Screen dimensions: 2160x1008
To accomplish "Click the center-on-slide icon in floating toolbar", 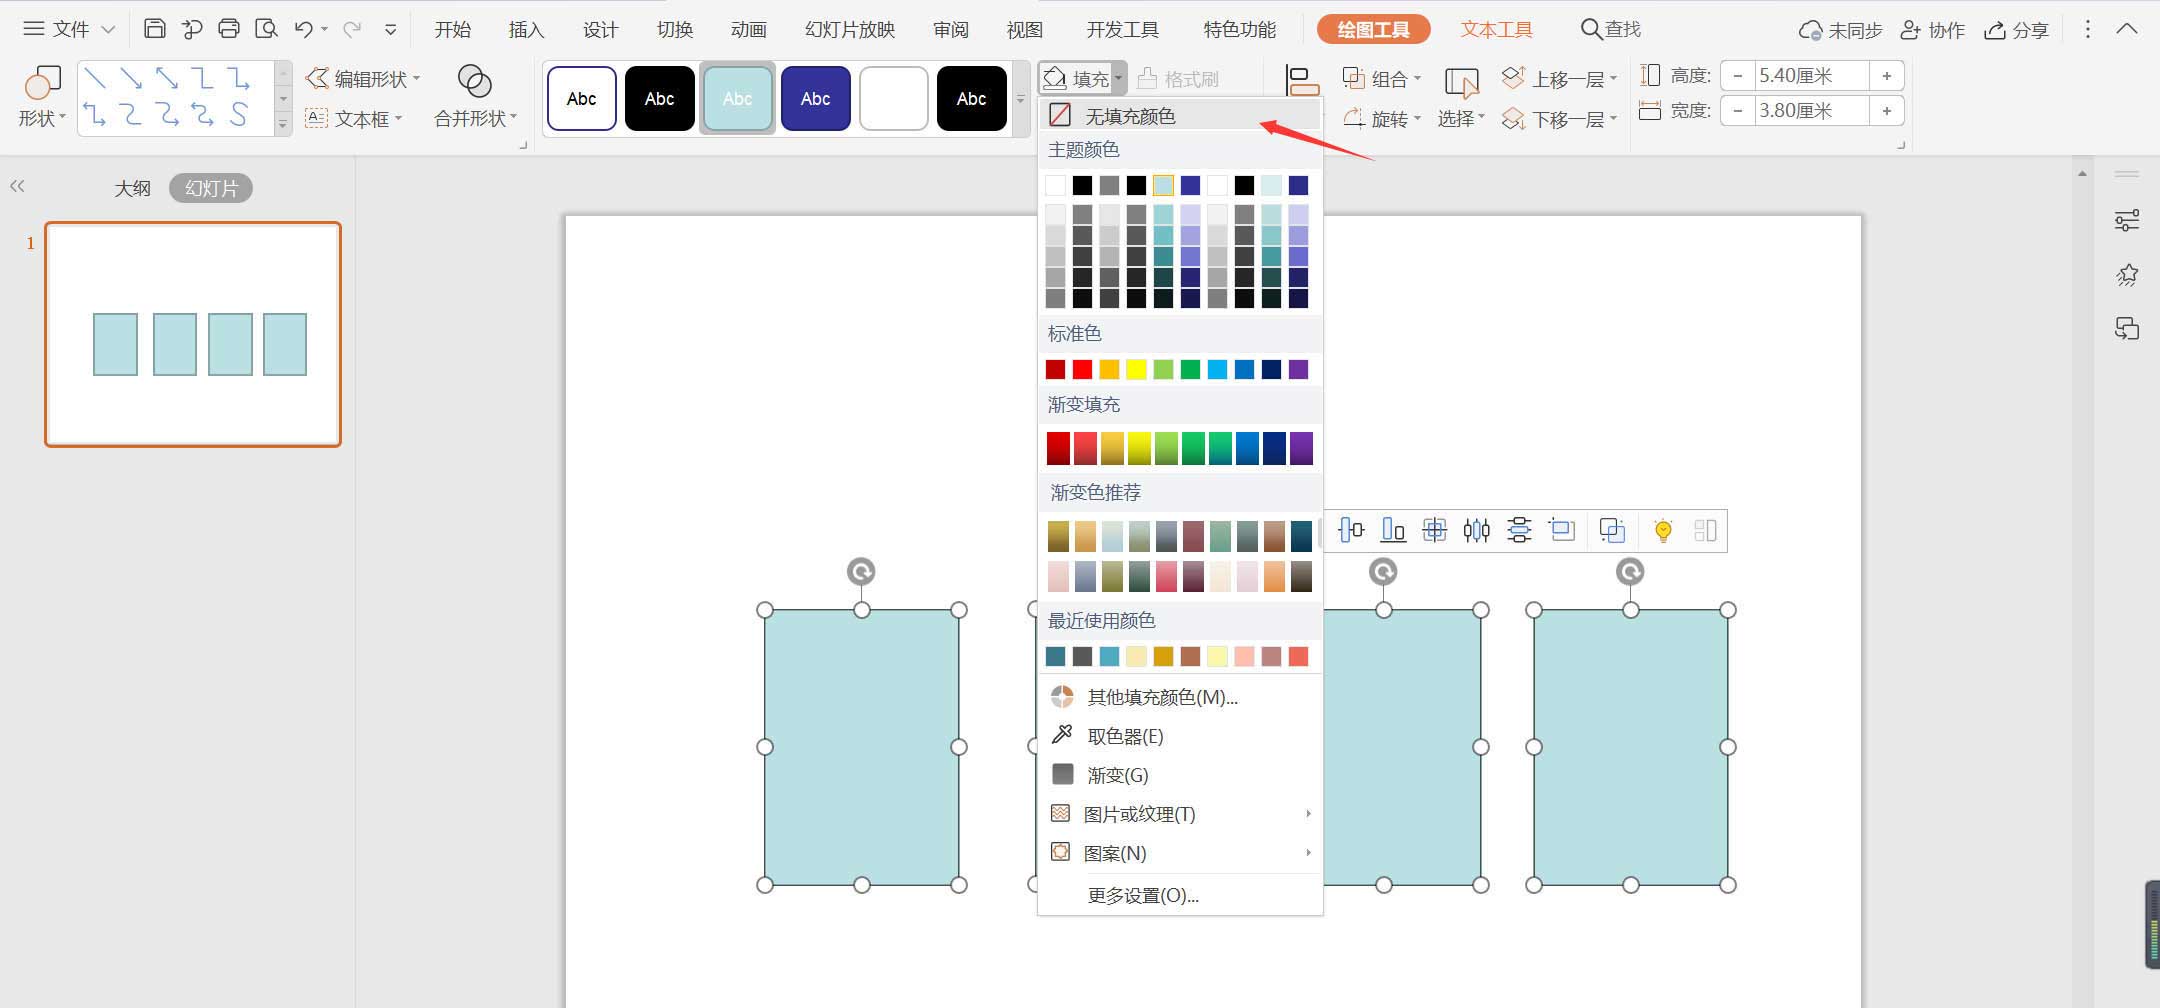I will (x=1435, y=530).
